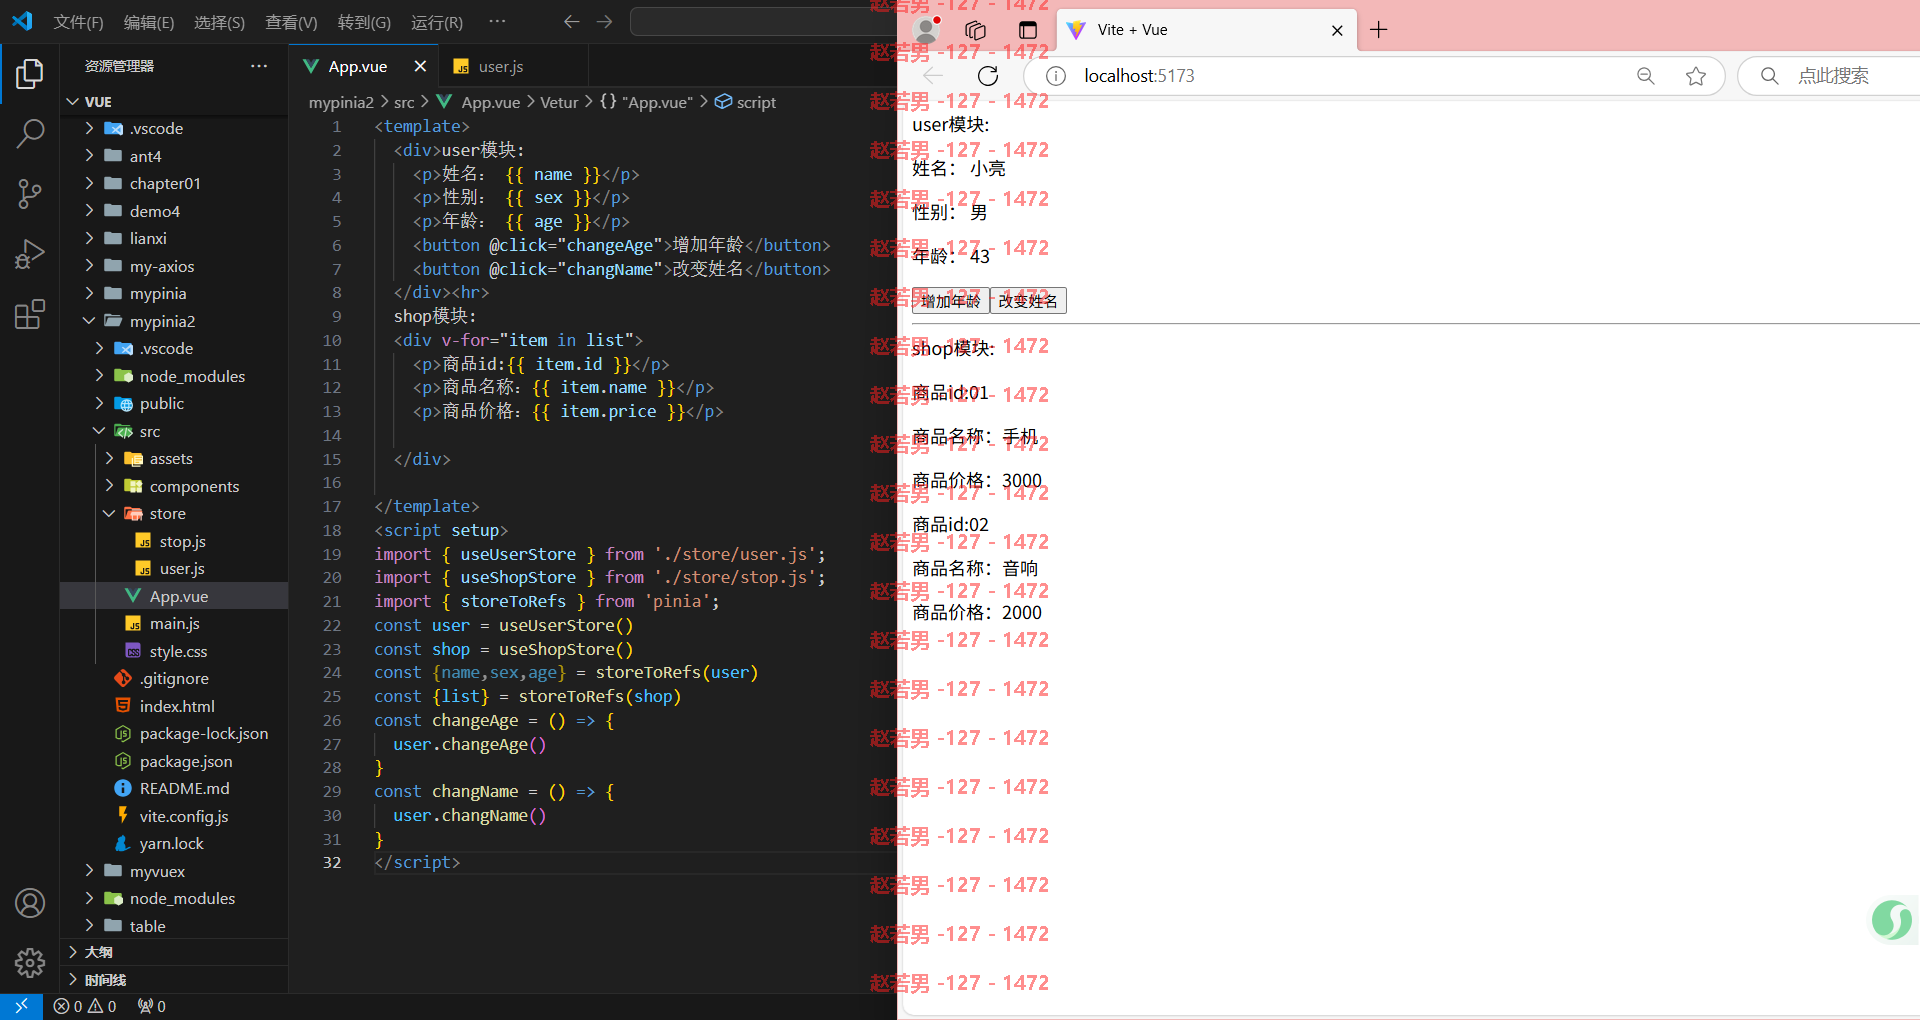This screenshot has height=1020, width=1920.
Task: Close the Vite + Vue browser tab
Action: (x=1337, y=30)
